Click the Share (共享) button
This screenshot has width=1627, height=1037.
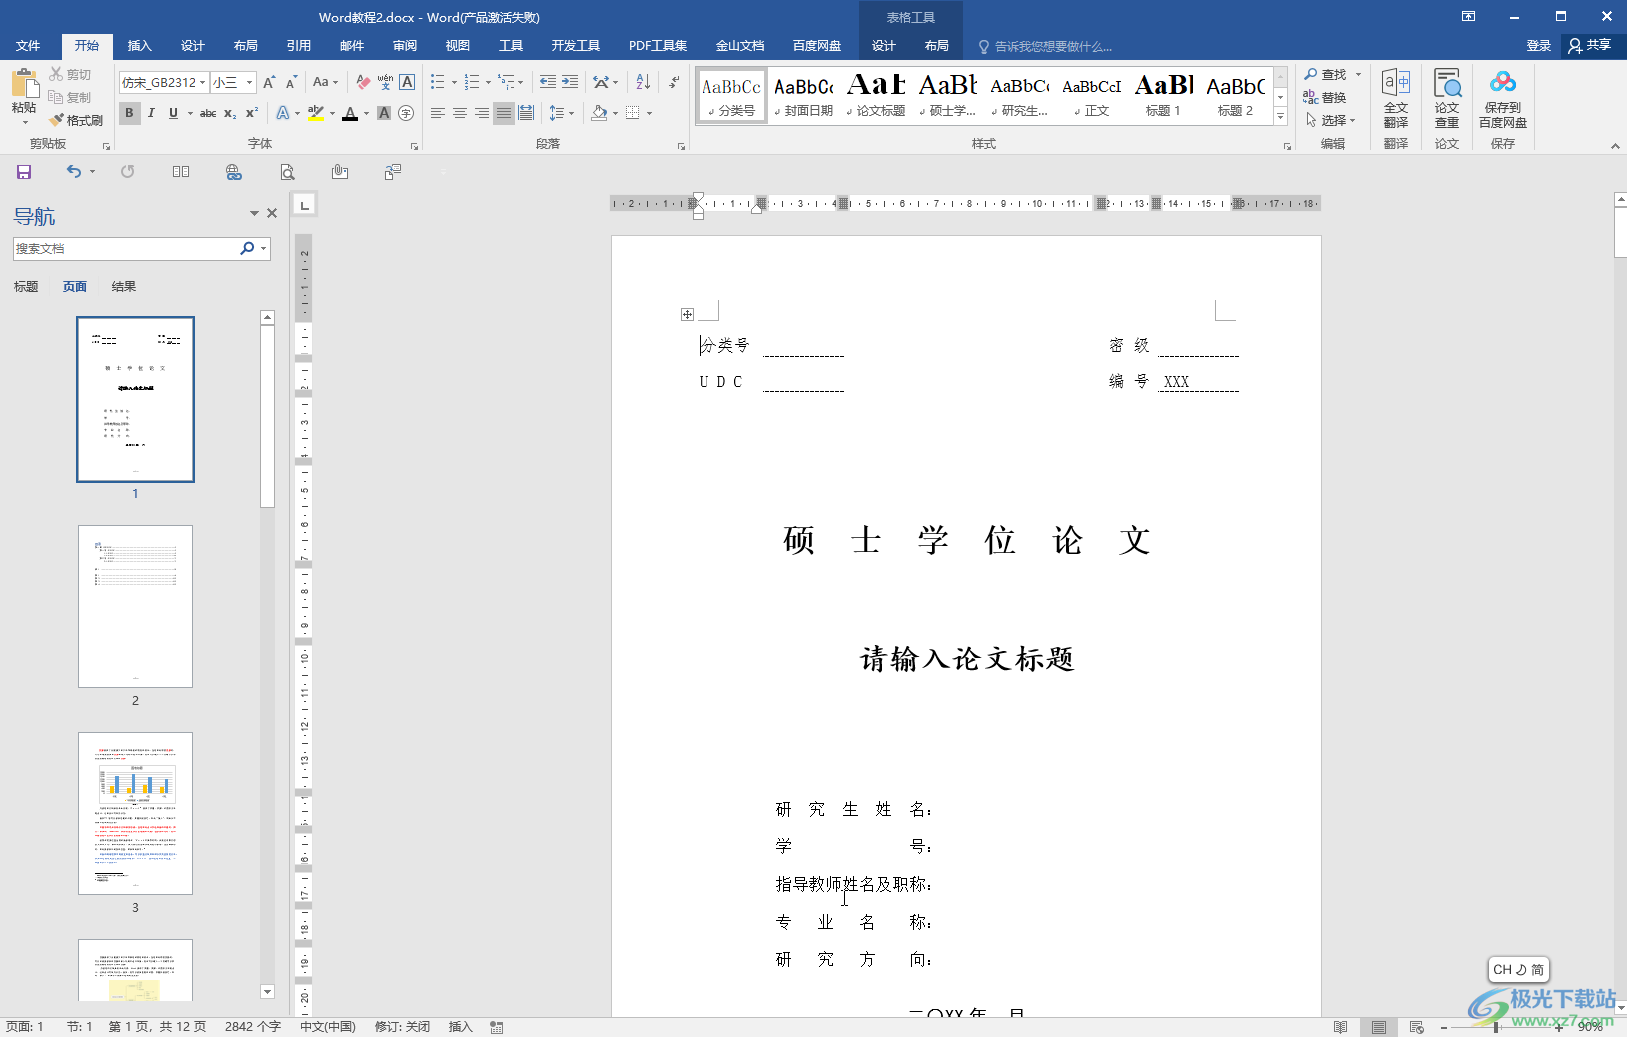click(1590, 46)
